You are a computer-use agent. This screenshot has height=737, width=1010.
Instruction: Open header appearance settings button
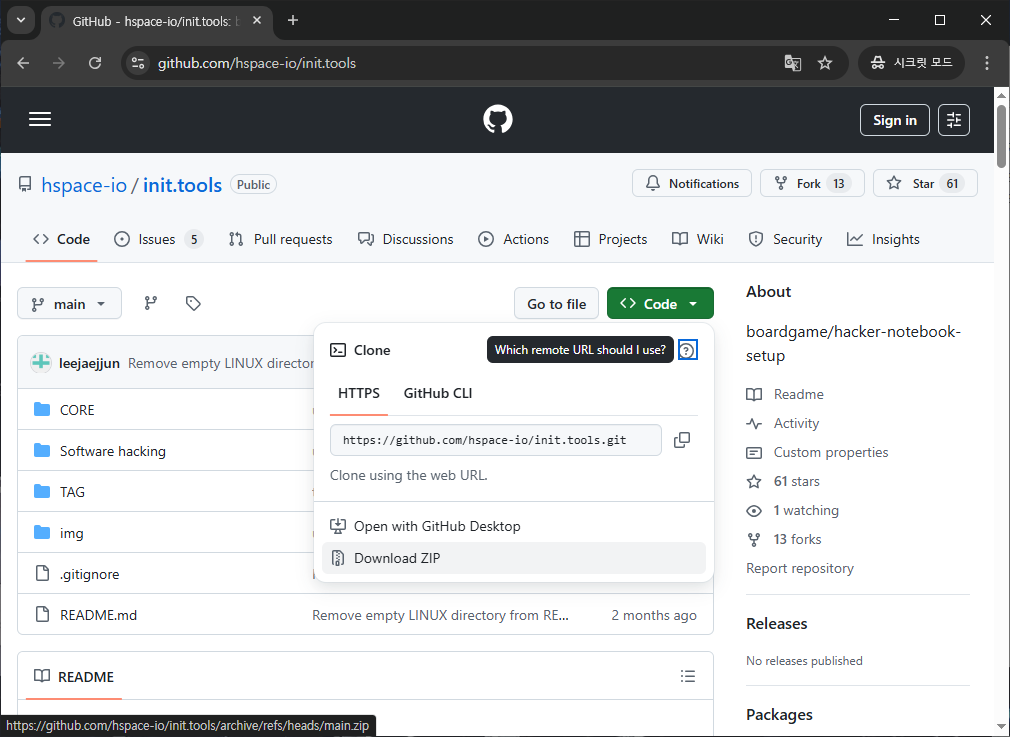953,120
